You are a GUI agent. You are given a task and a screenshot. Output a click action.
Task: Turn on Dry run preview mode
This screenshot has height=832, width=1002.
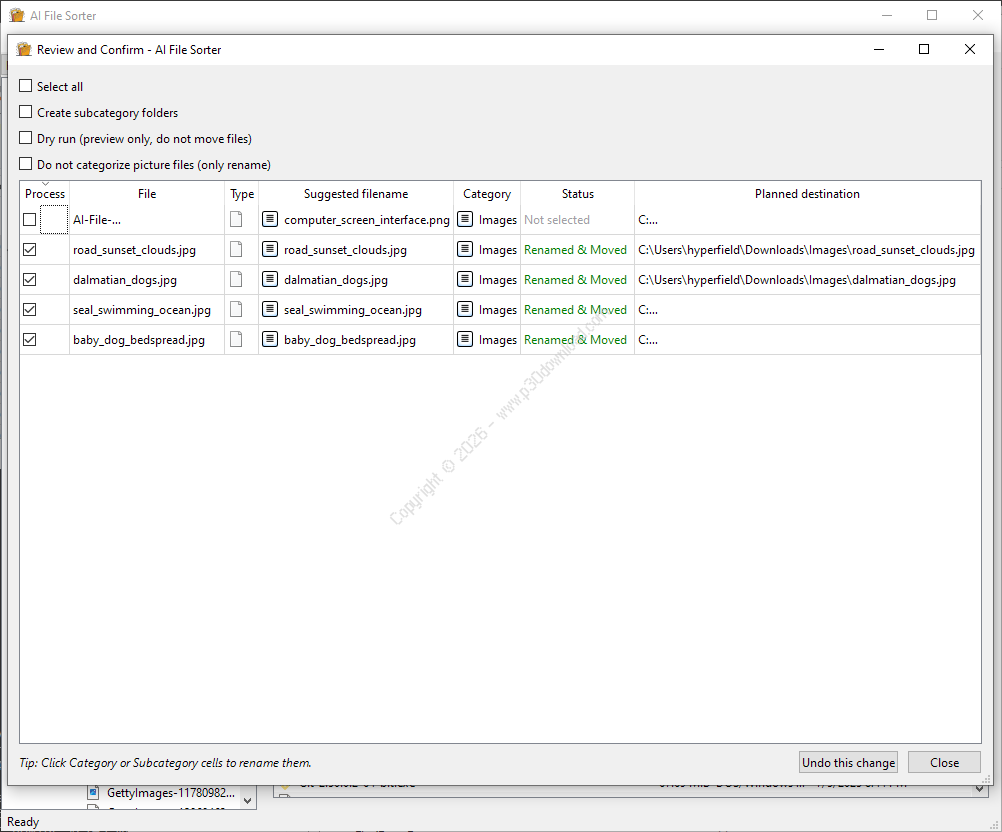tap(26, 139)
